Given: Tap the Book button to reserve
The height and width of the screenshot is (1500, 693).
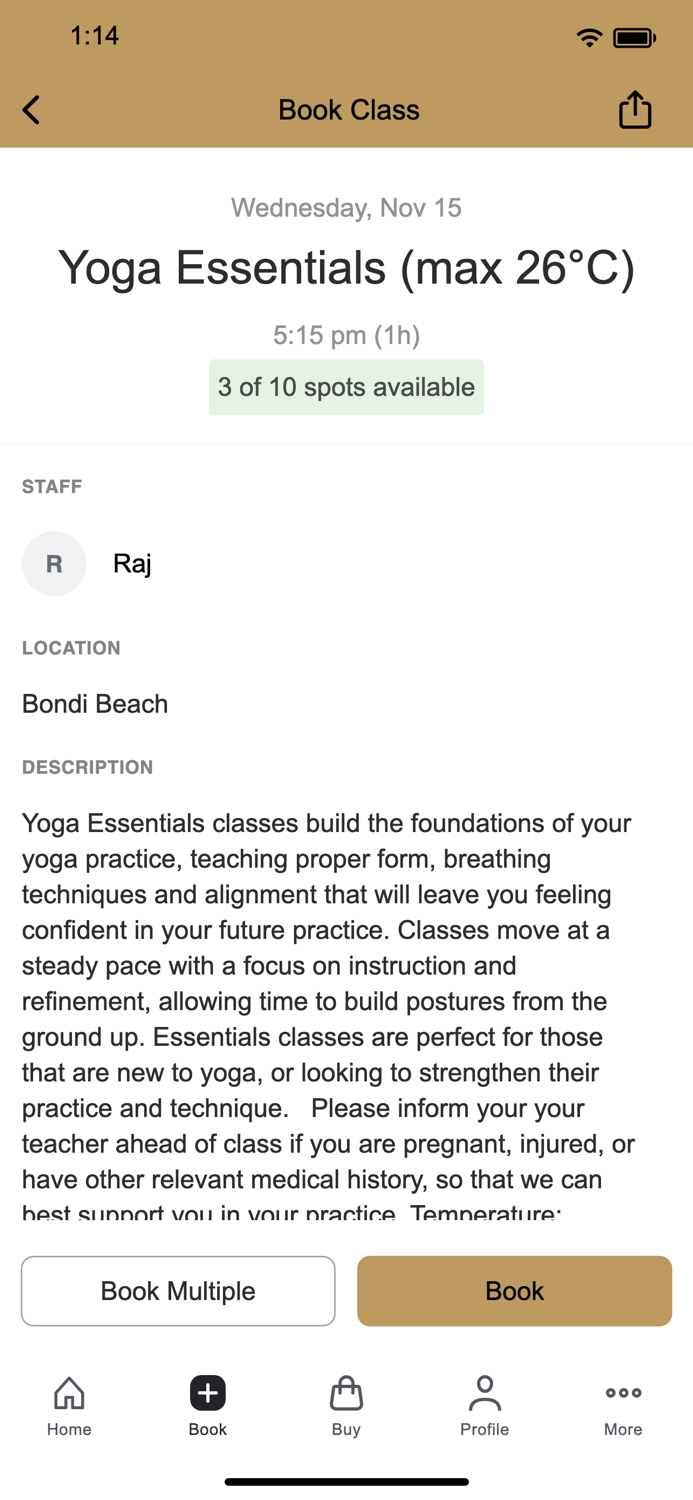Looking at the screenshot, I should click(514, 1291).
